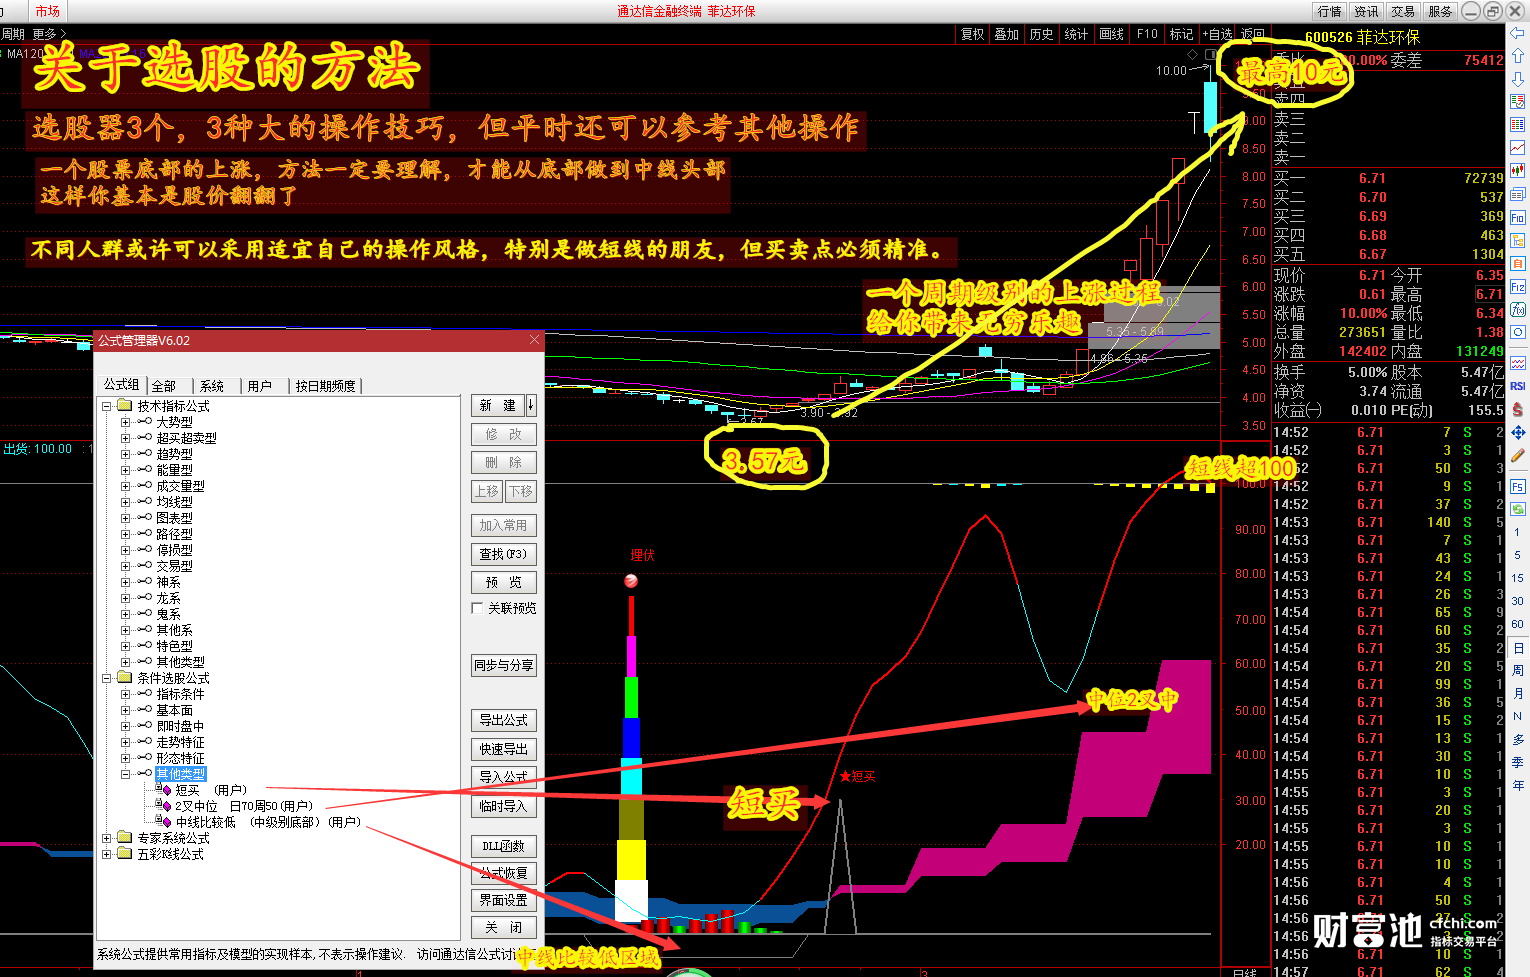
Task: Collapse the 条件选股公式 folder
Action: click(x=107, y=678)
